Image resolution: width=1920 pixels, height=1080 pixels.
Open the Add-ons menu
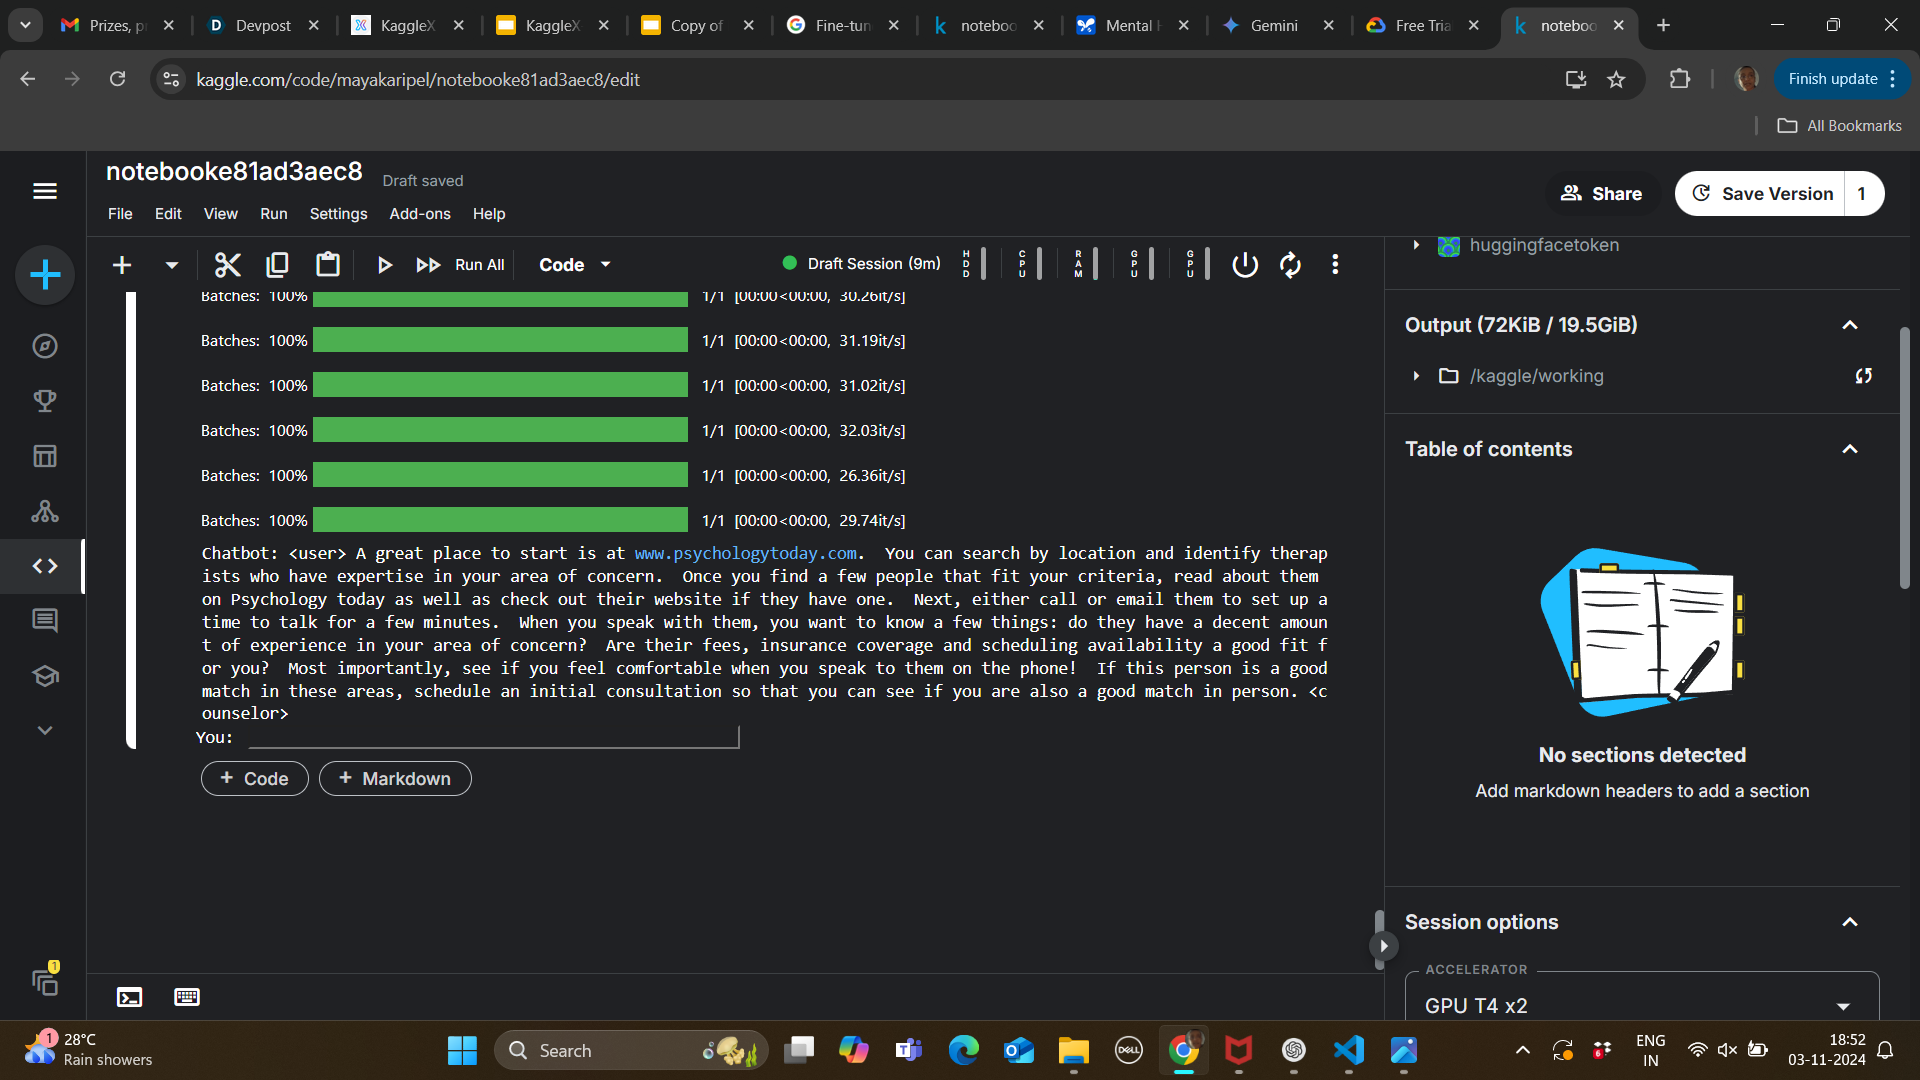pyautogui.click(x=419, y=214)
